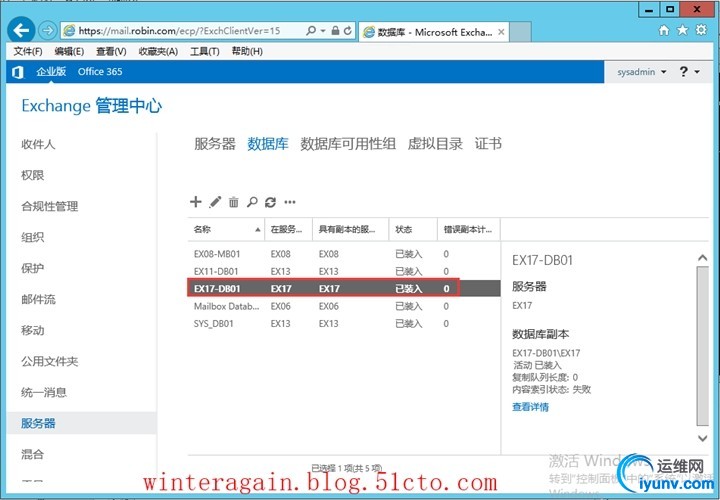Screen dimensions: 720x500
Task: Open the 收藏夹(A) menu
Action: [158, 51]
